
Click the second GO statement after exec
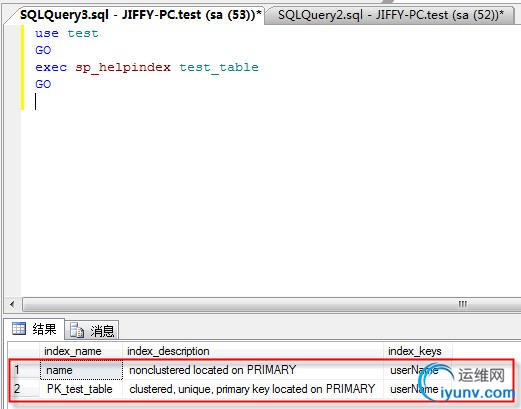43,84
